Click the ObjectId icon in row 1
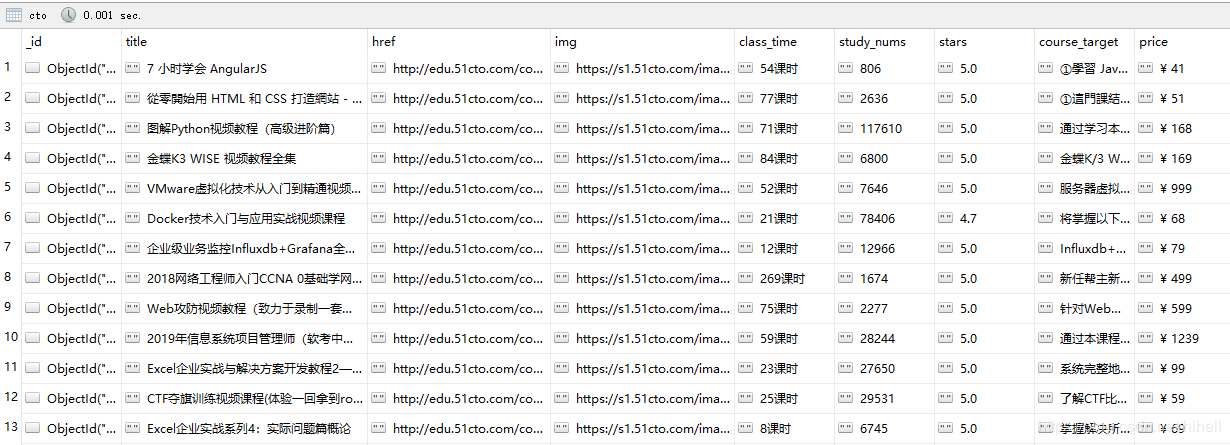The width and height of the screenshot is (1230, 445). coord(33,69)
